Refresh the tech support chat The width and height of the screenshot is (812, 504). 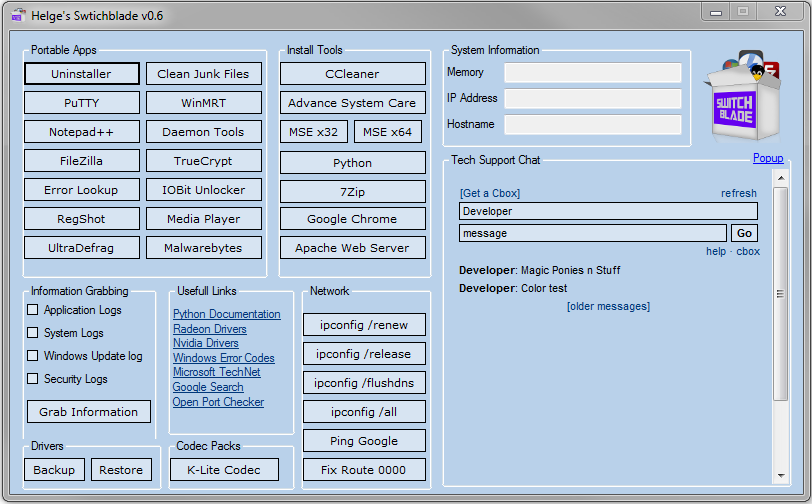738,193
